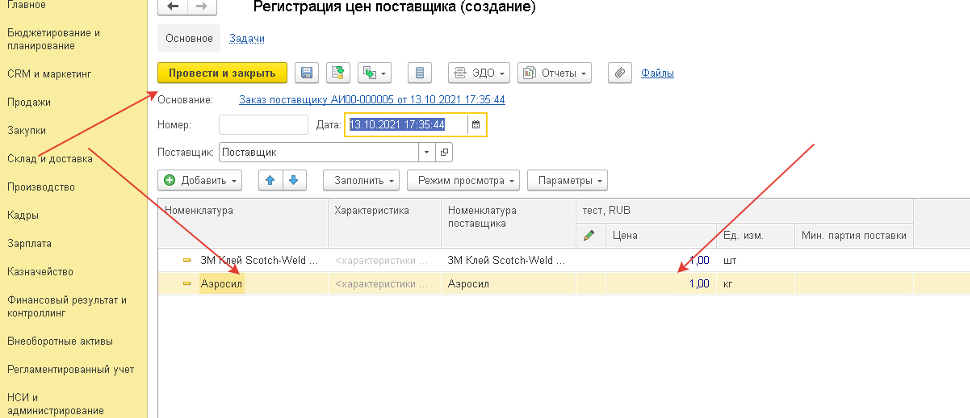Move row down with blue arrow
The image size is (970, 418).
pyautogui.click(x=294, y=181)
